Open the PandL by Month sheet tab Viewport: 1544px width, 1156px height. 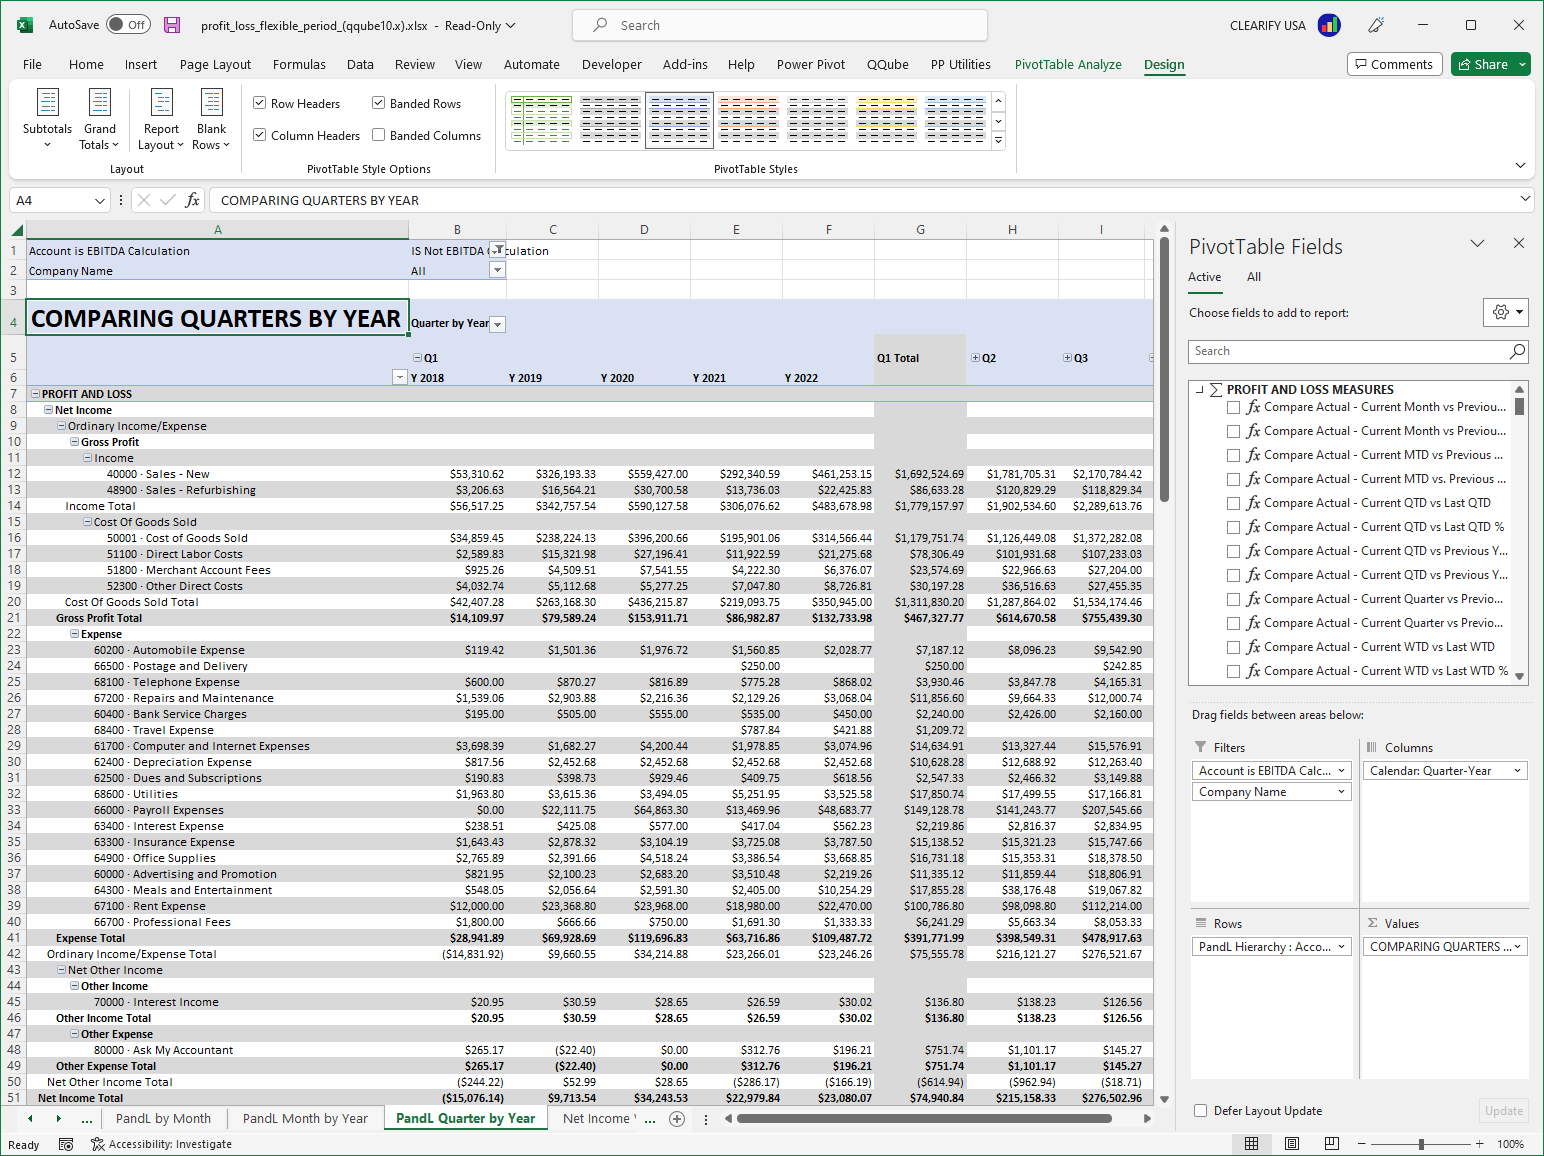(163, 1118)
